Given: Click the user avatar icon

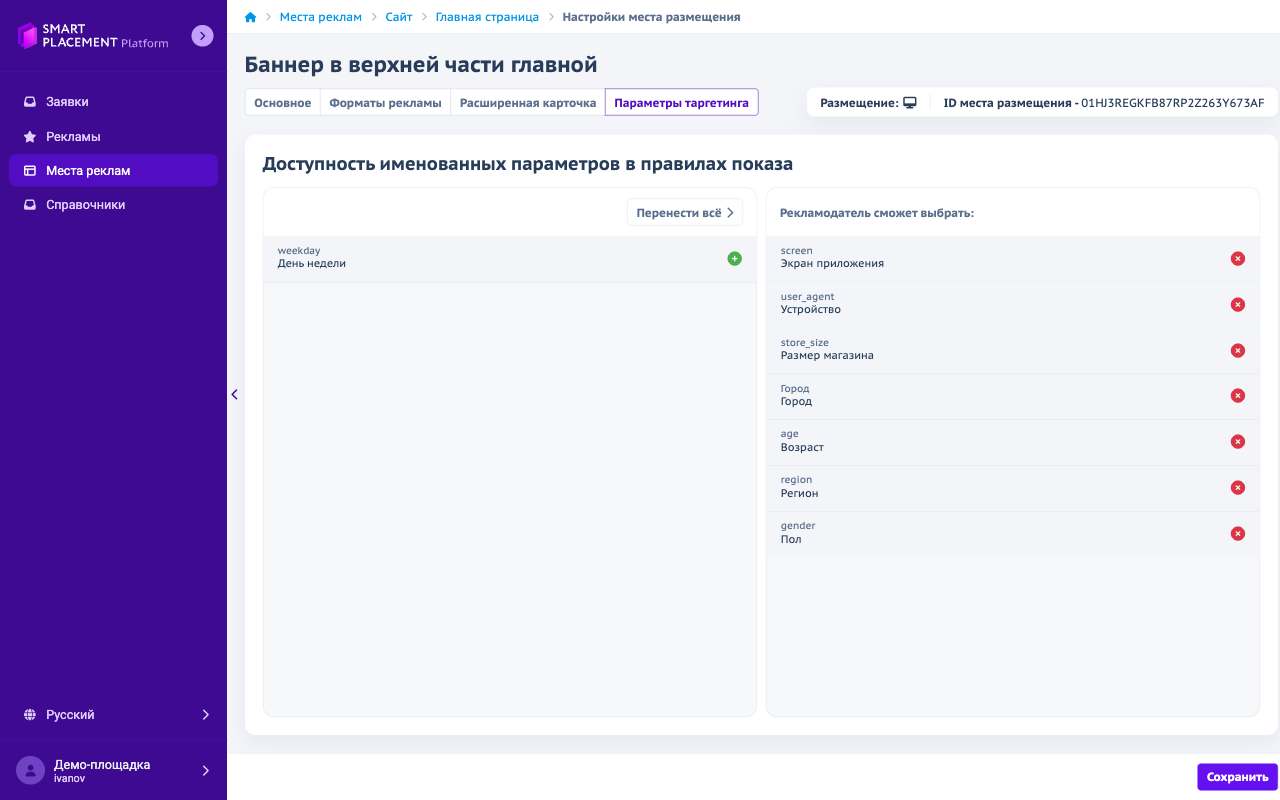Looking at the screenshot, I should tap(30, 770).
